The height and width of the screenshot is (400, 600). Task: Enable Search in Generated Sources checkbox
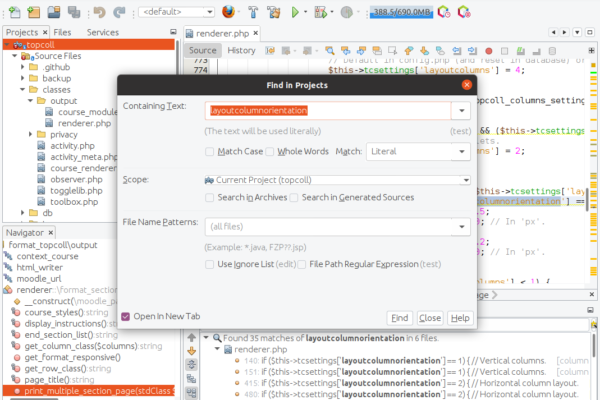click(x=293, y=198)
